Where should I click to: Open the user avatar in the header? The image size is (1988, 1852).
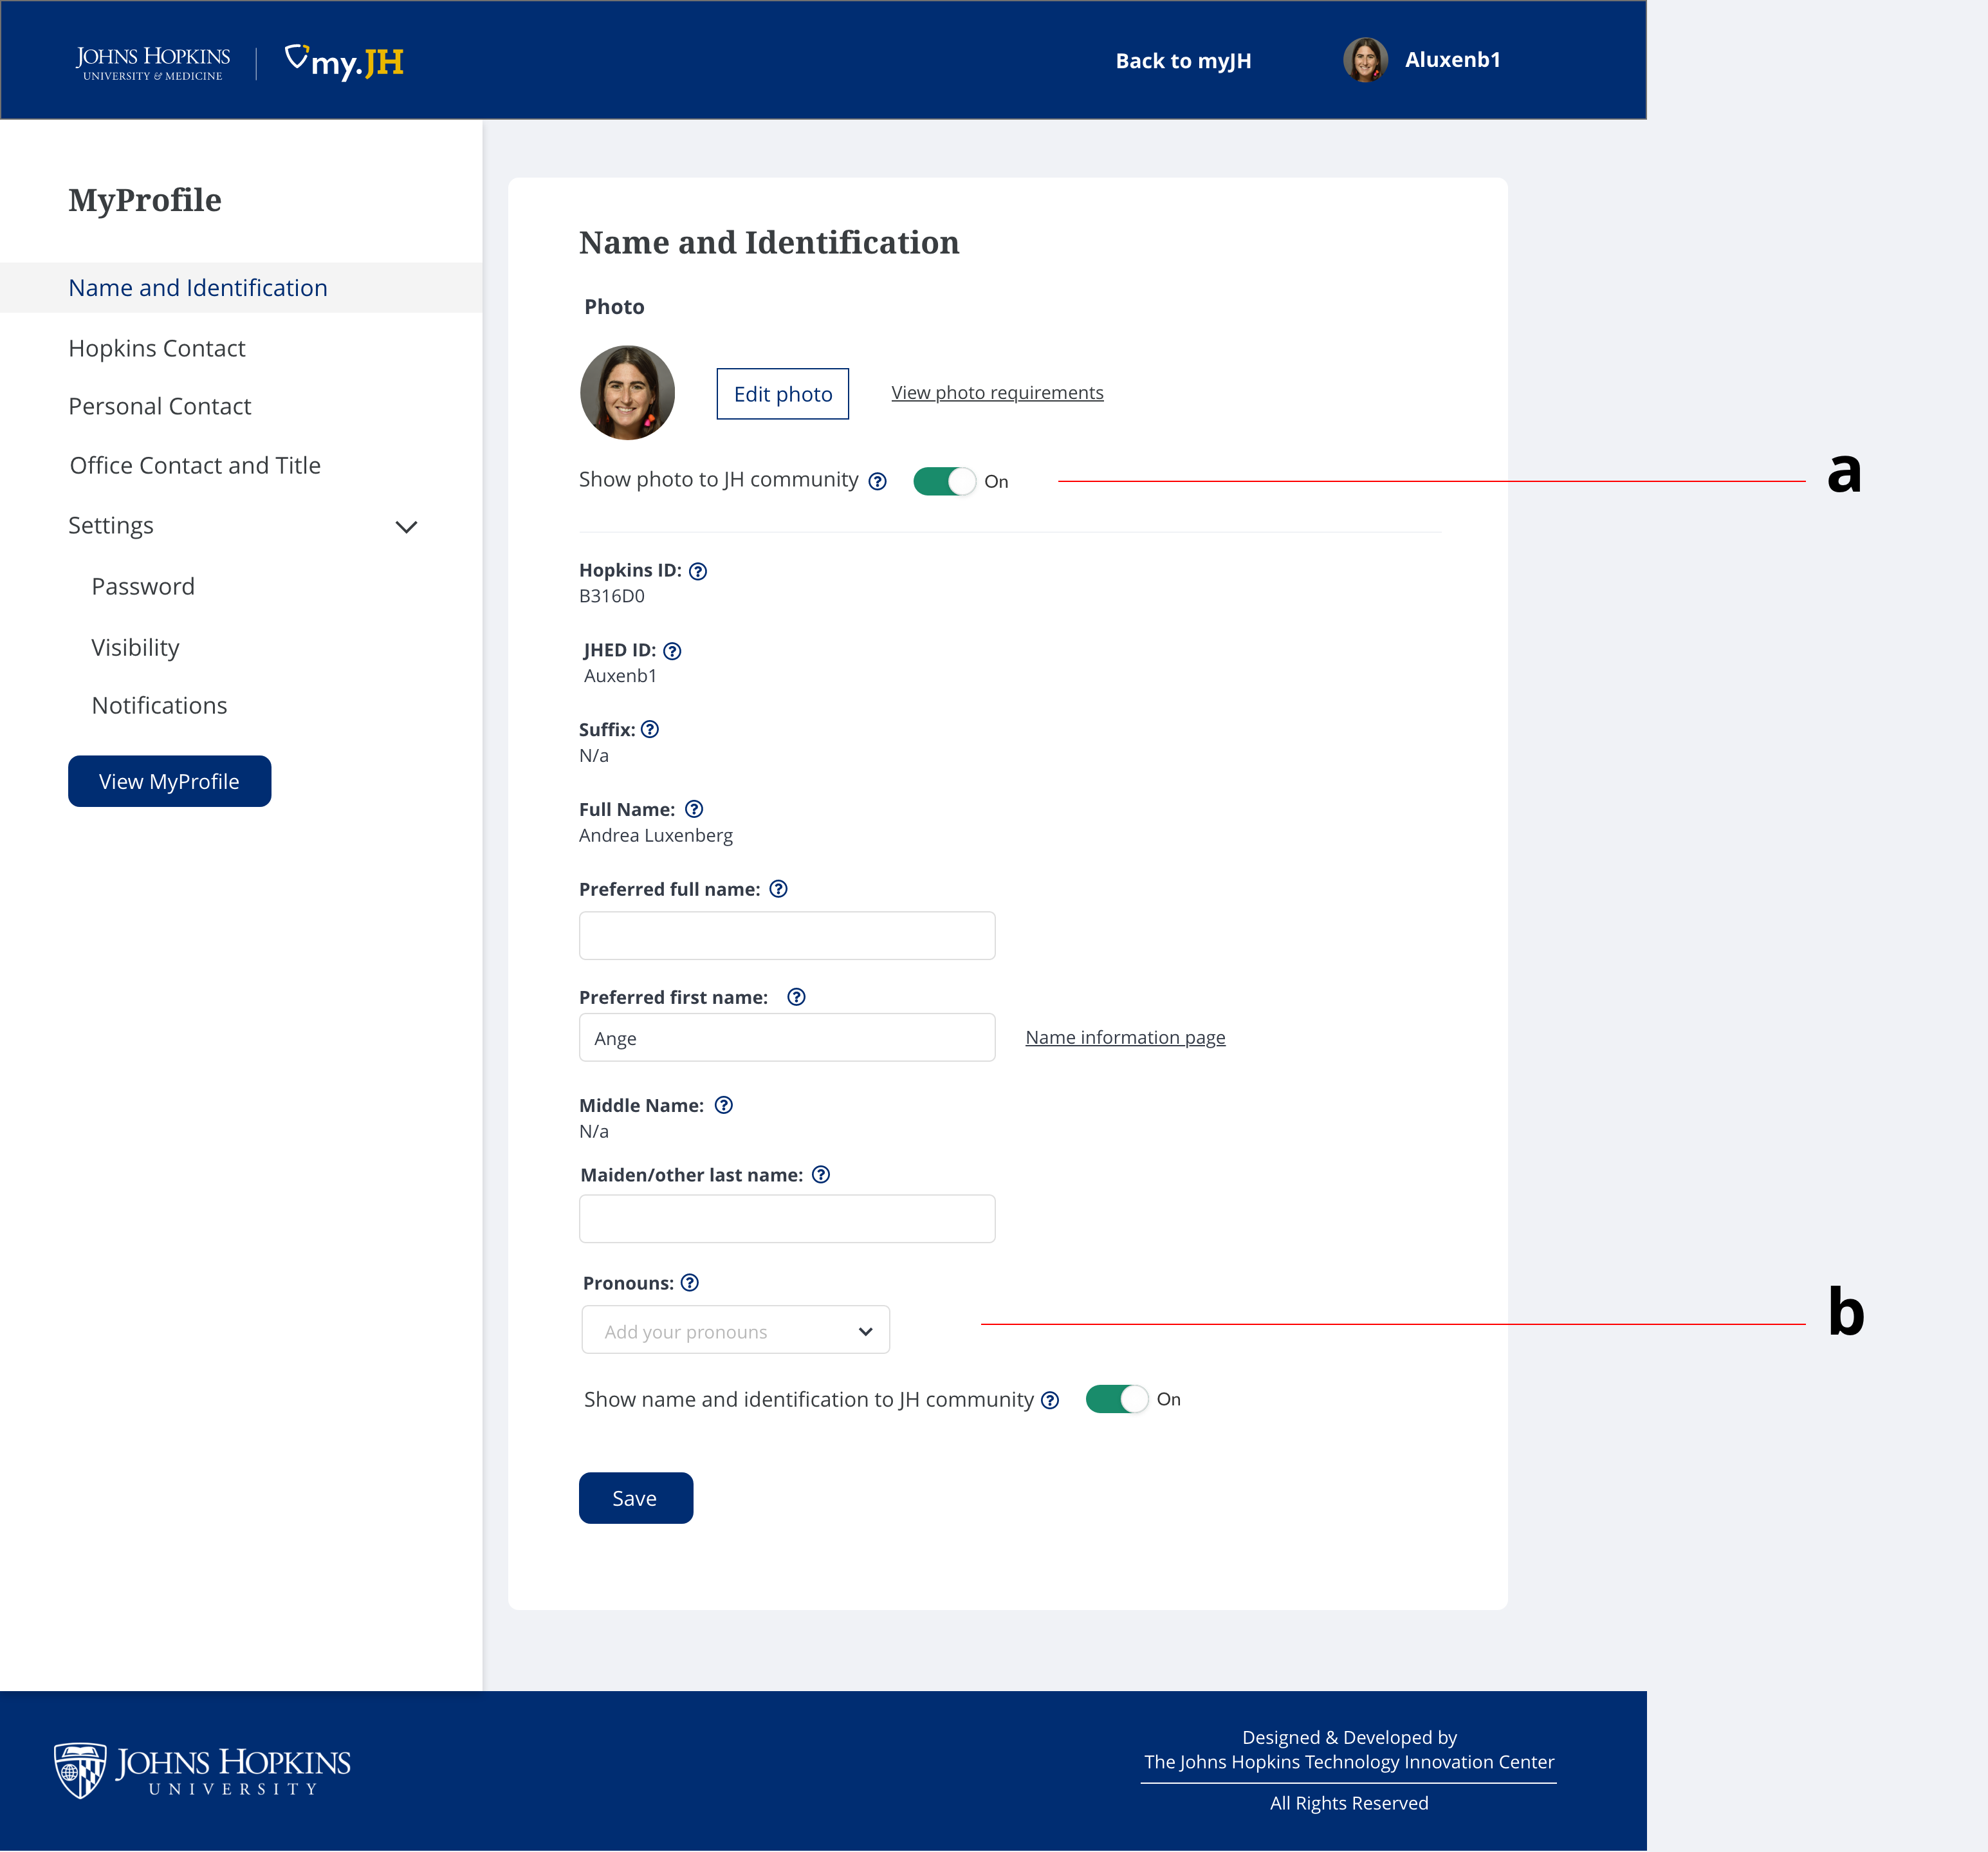[1365, 60]
